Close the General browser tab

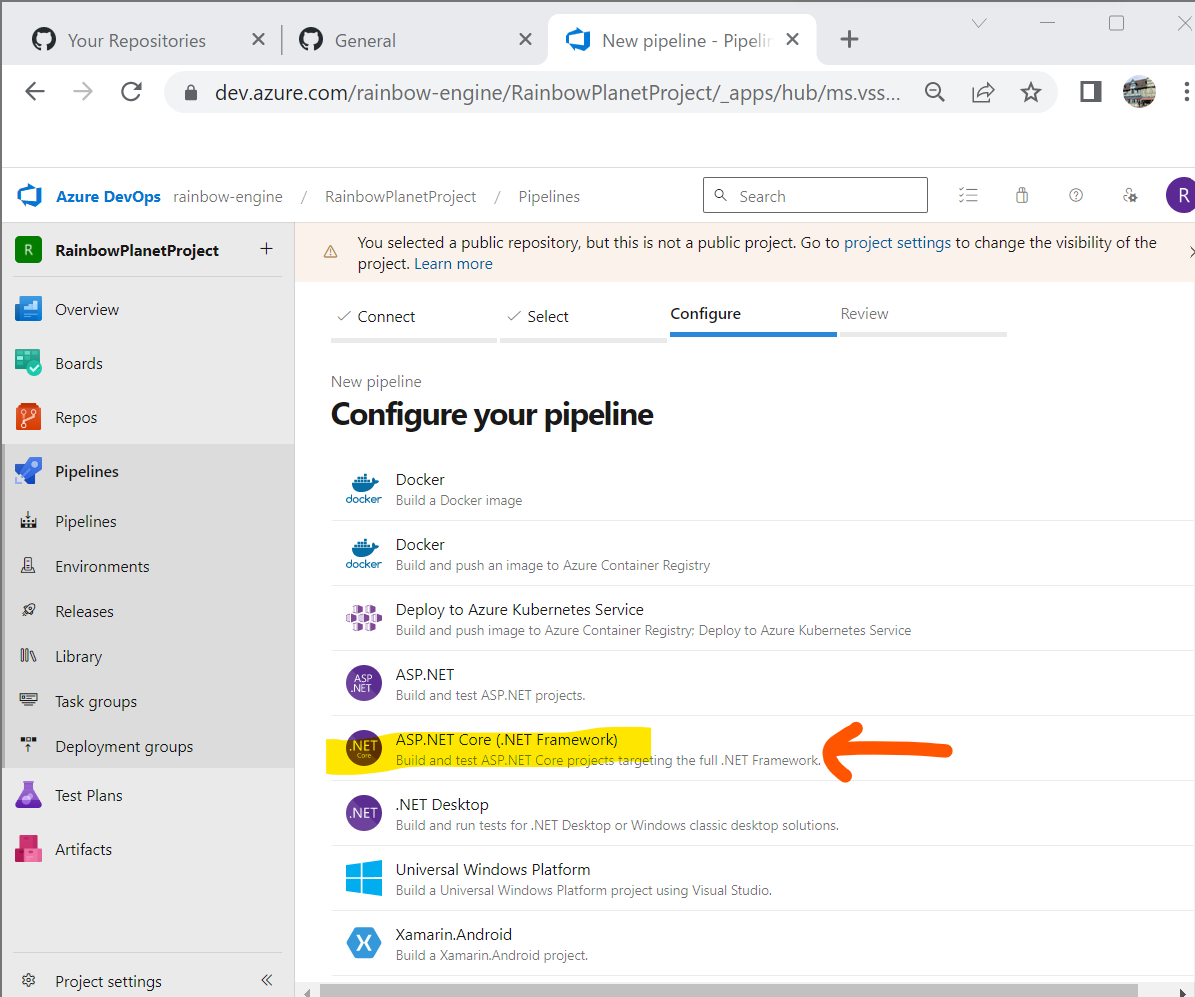tap(525, 39)
